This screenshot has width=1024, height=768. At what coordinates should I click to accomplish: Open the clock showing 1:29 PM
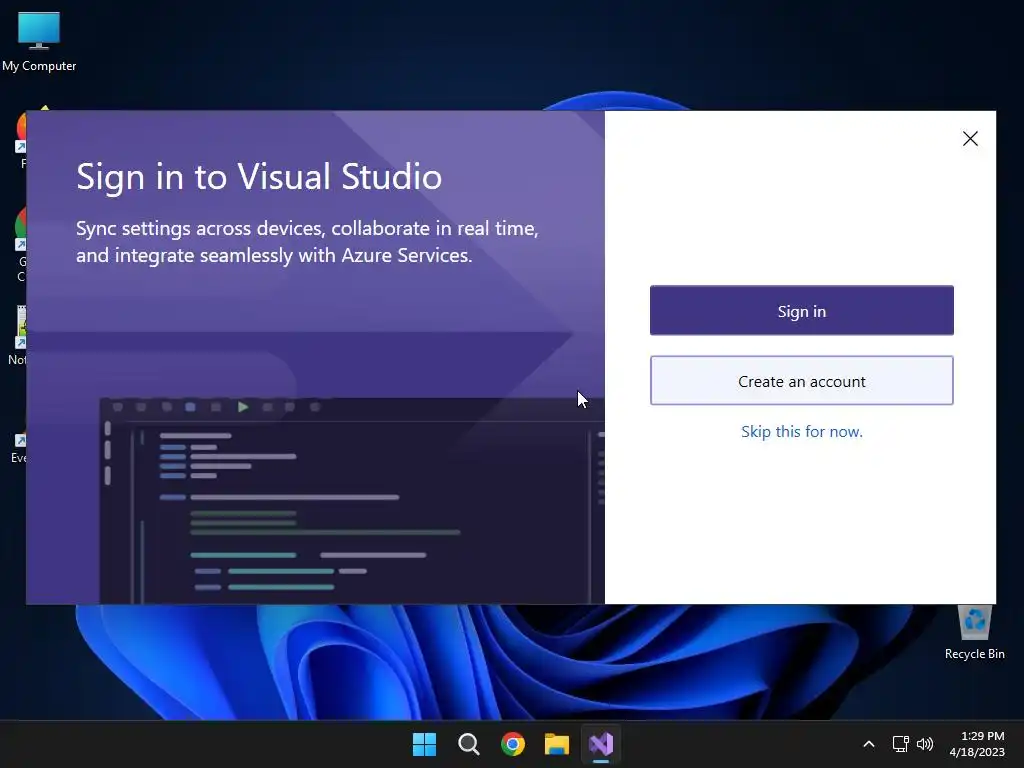coord(977,744)
